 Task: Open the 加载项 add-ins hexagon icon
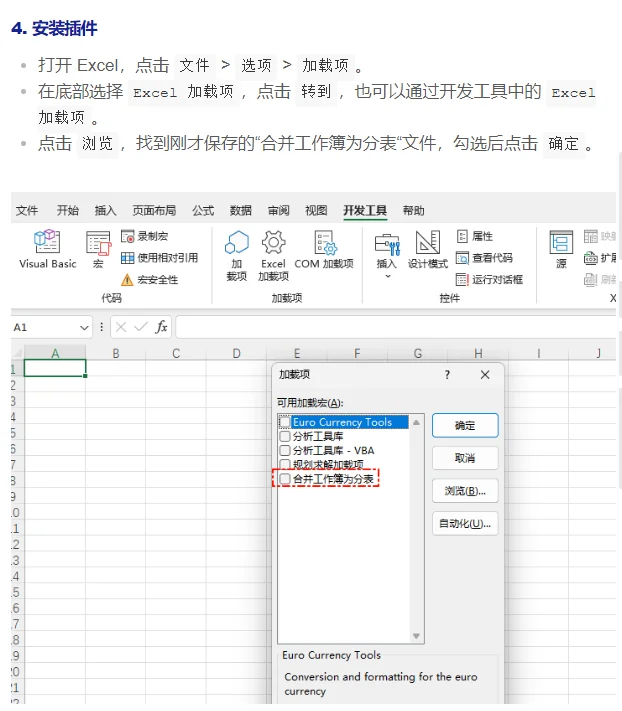(237, 255)
